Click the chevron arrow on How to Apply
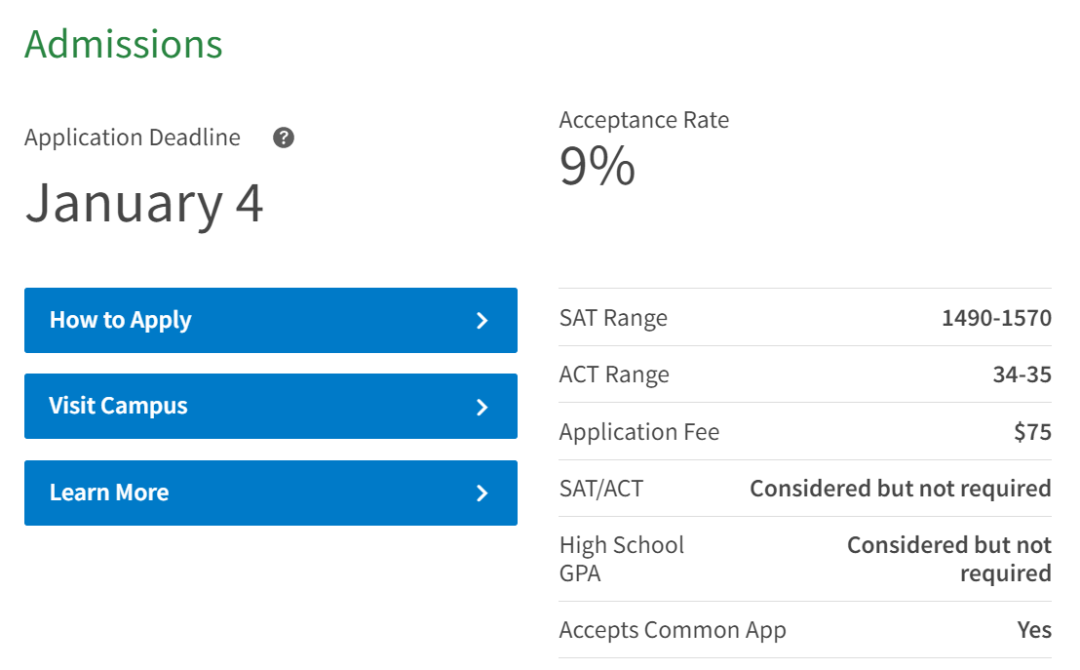1080x670 pixels. click(x=482, y=320)
